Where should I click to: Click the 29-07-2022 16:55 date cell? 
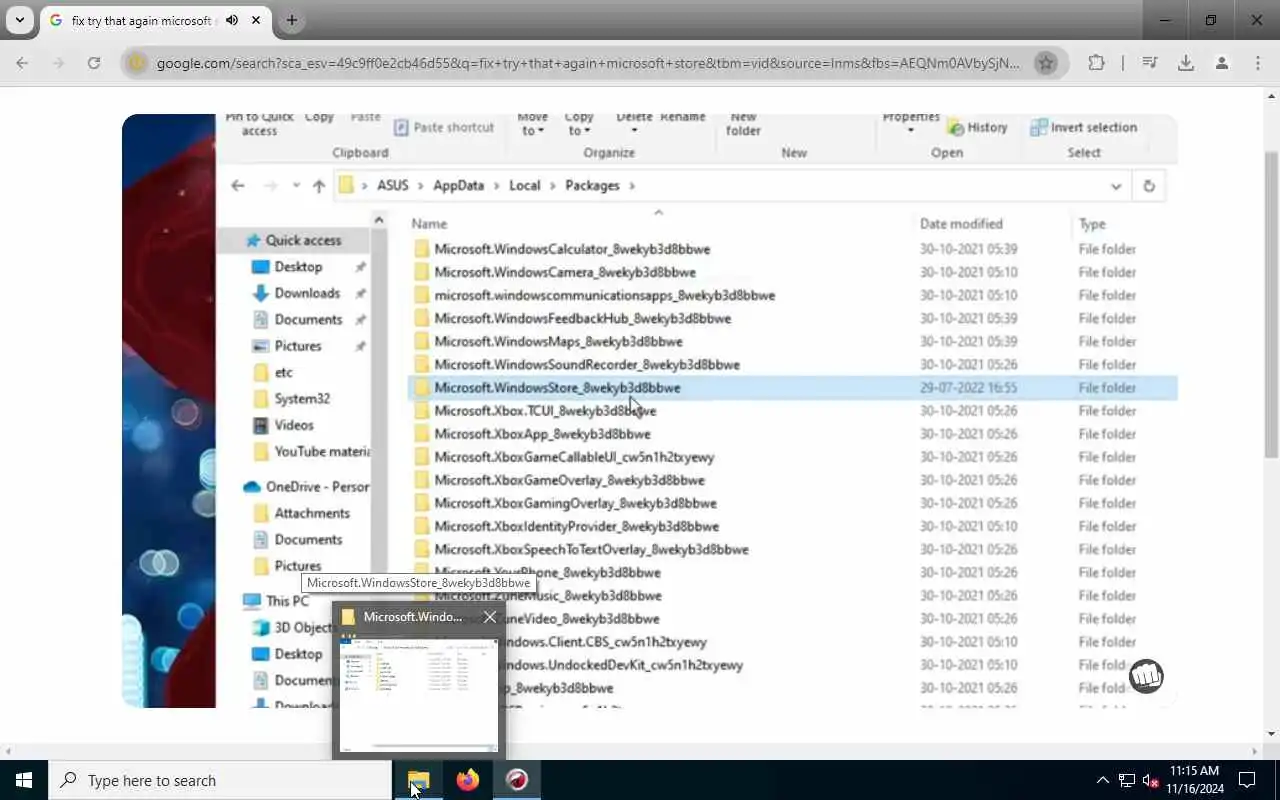pyautogui.click(x=968, y=388)
